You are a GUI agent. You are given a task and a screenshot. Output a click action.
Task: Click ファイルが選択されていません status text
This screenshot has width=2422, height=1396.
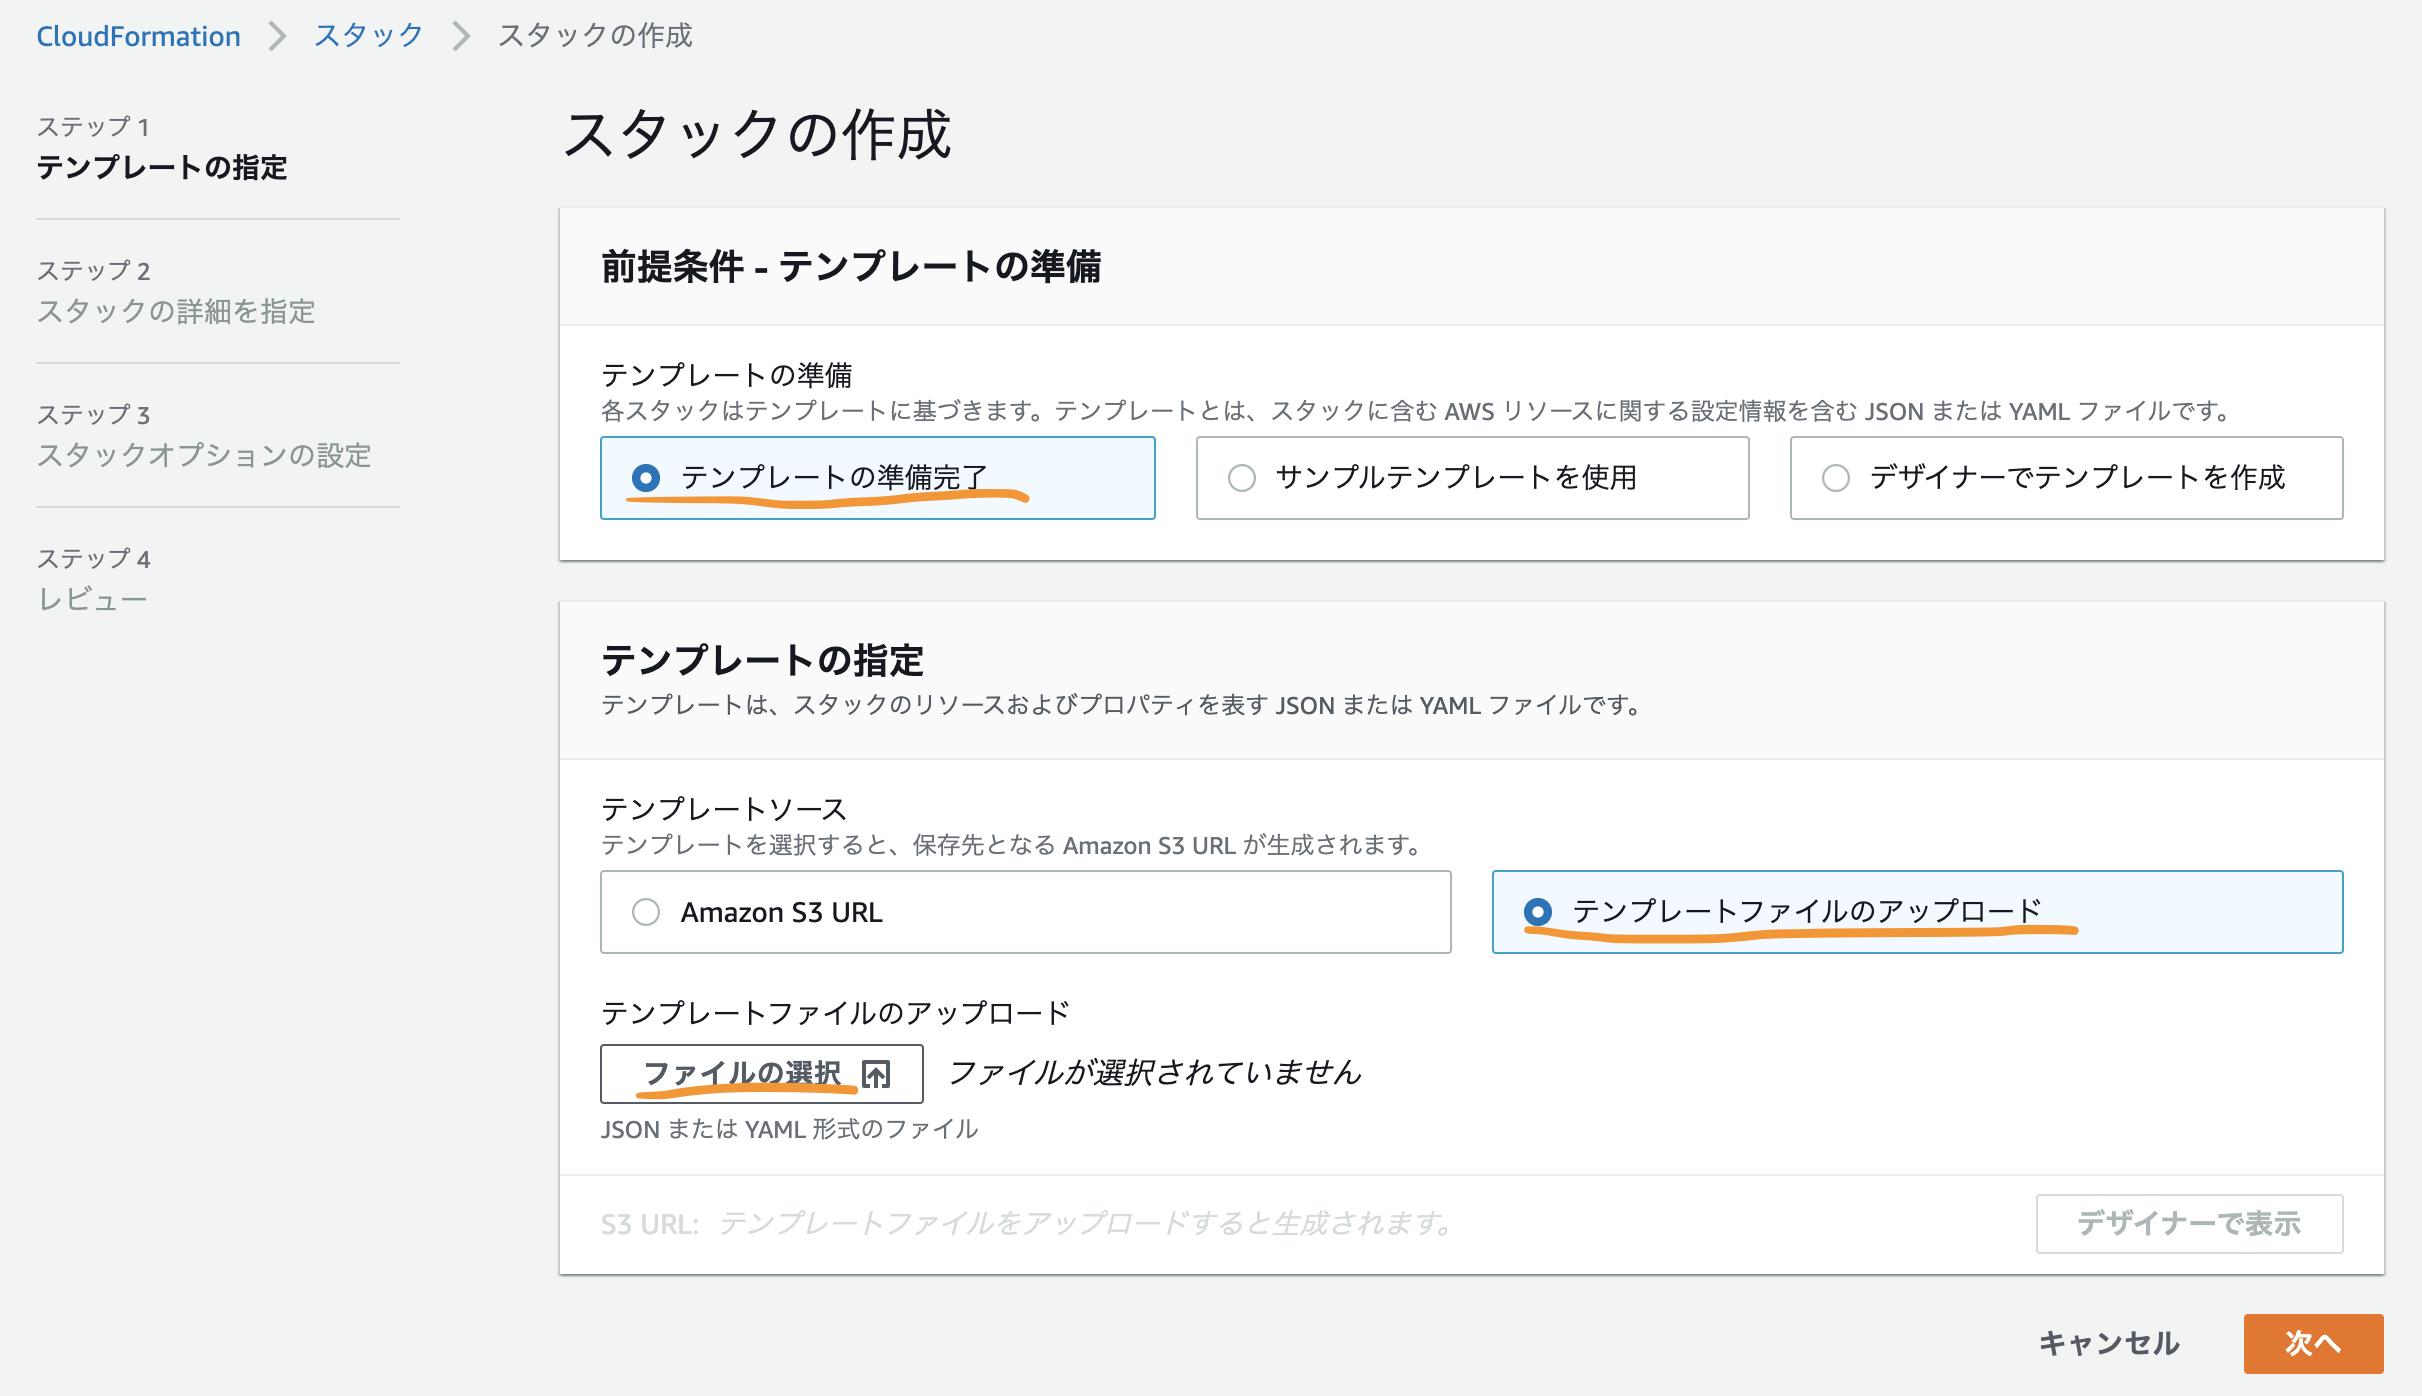point(1154,1073)
